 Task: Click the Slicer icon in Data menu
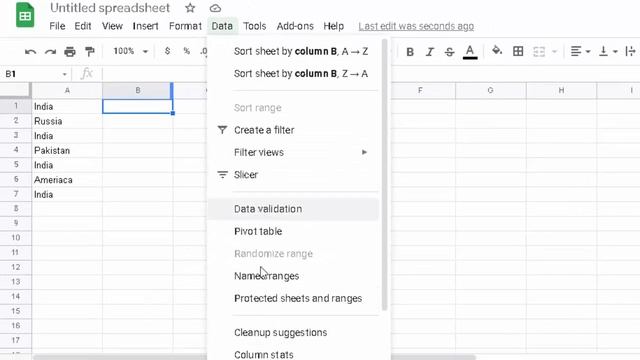(x=222, y=175)
